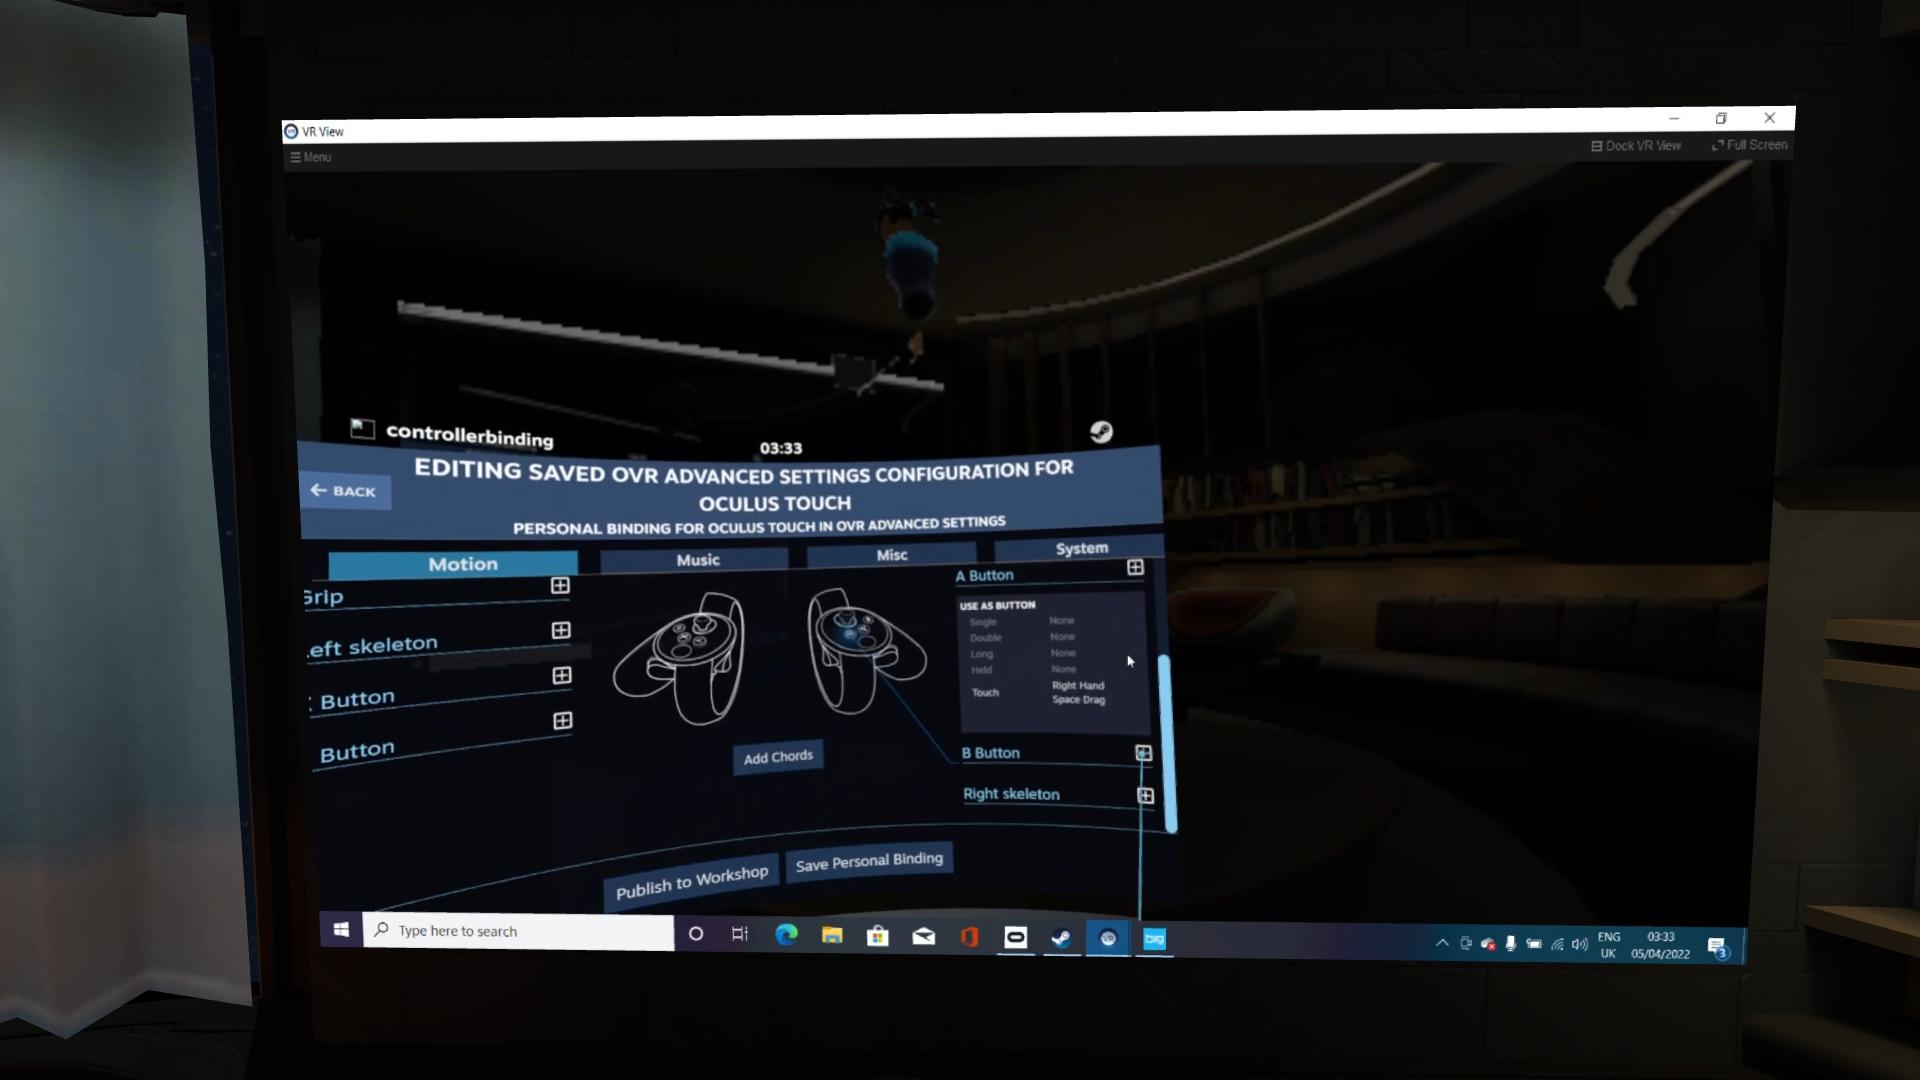Switch to the Music tab
This screenshot has width=1920, height=1080.
coord(697,560)
